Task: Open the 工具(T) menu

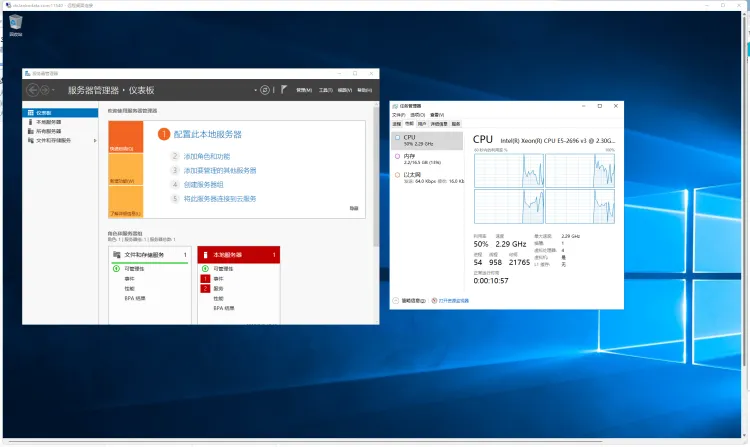Action: coord(324,90)
